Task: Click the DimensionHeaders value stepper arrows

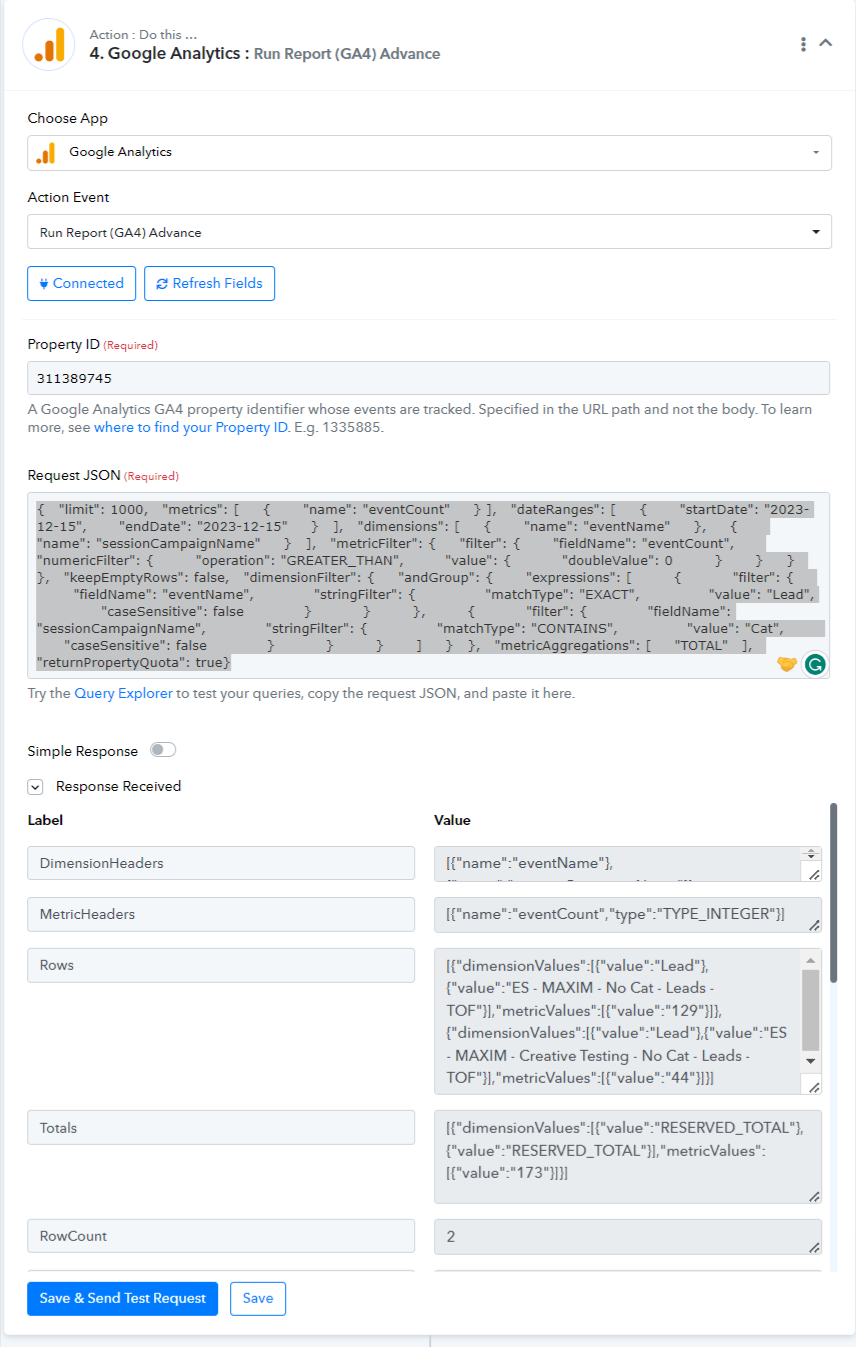Action: [x=811, y=854]
